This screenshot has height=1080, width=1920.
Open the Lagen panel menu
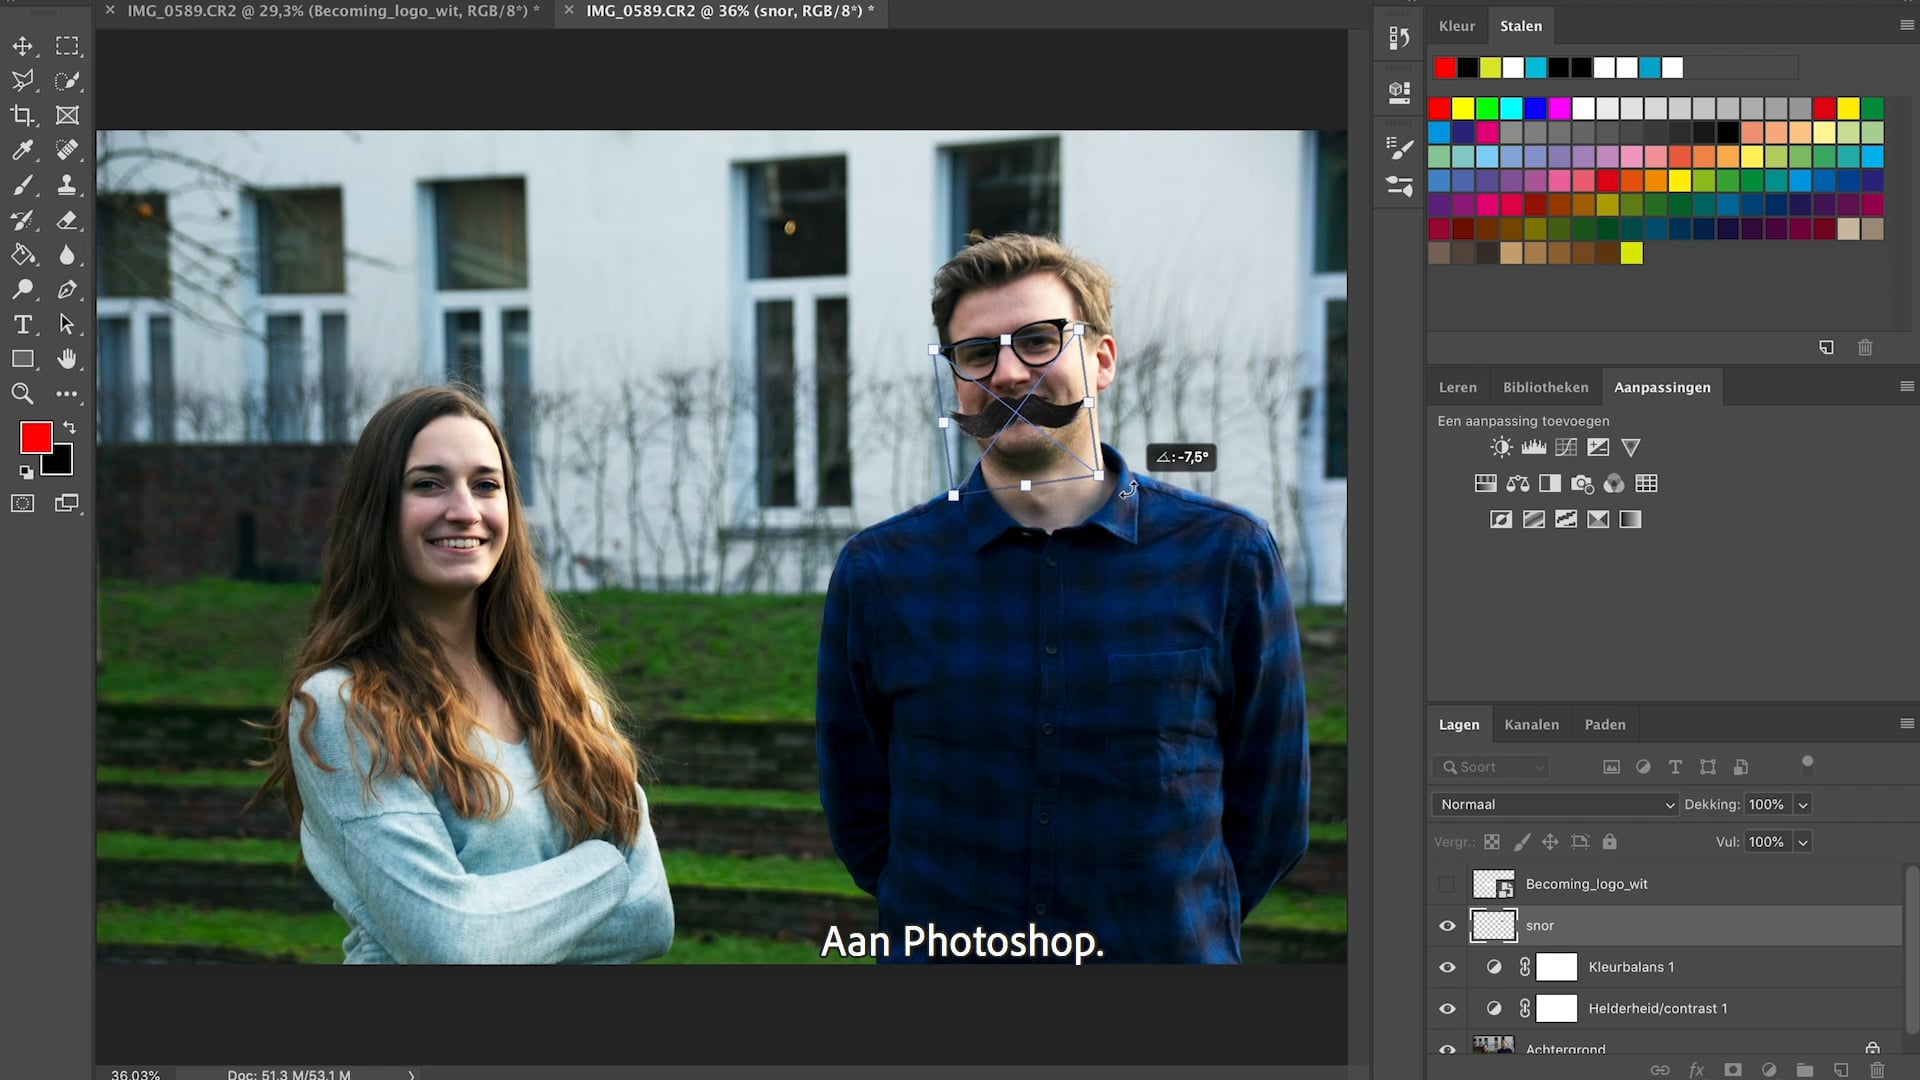point(1906,724)
